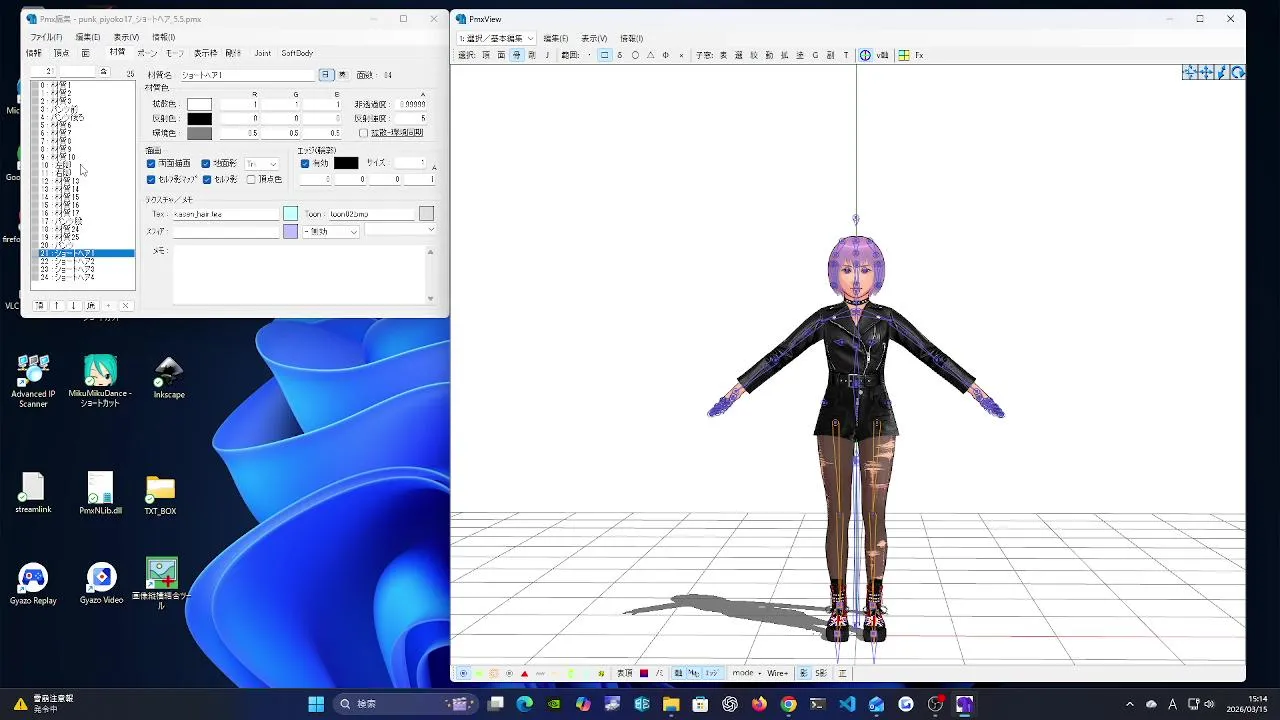
Task: Toggle エッジ edge display in PmxView bottom bar
Action: [x=712, y=673]
